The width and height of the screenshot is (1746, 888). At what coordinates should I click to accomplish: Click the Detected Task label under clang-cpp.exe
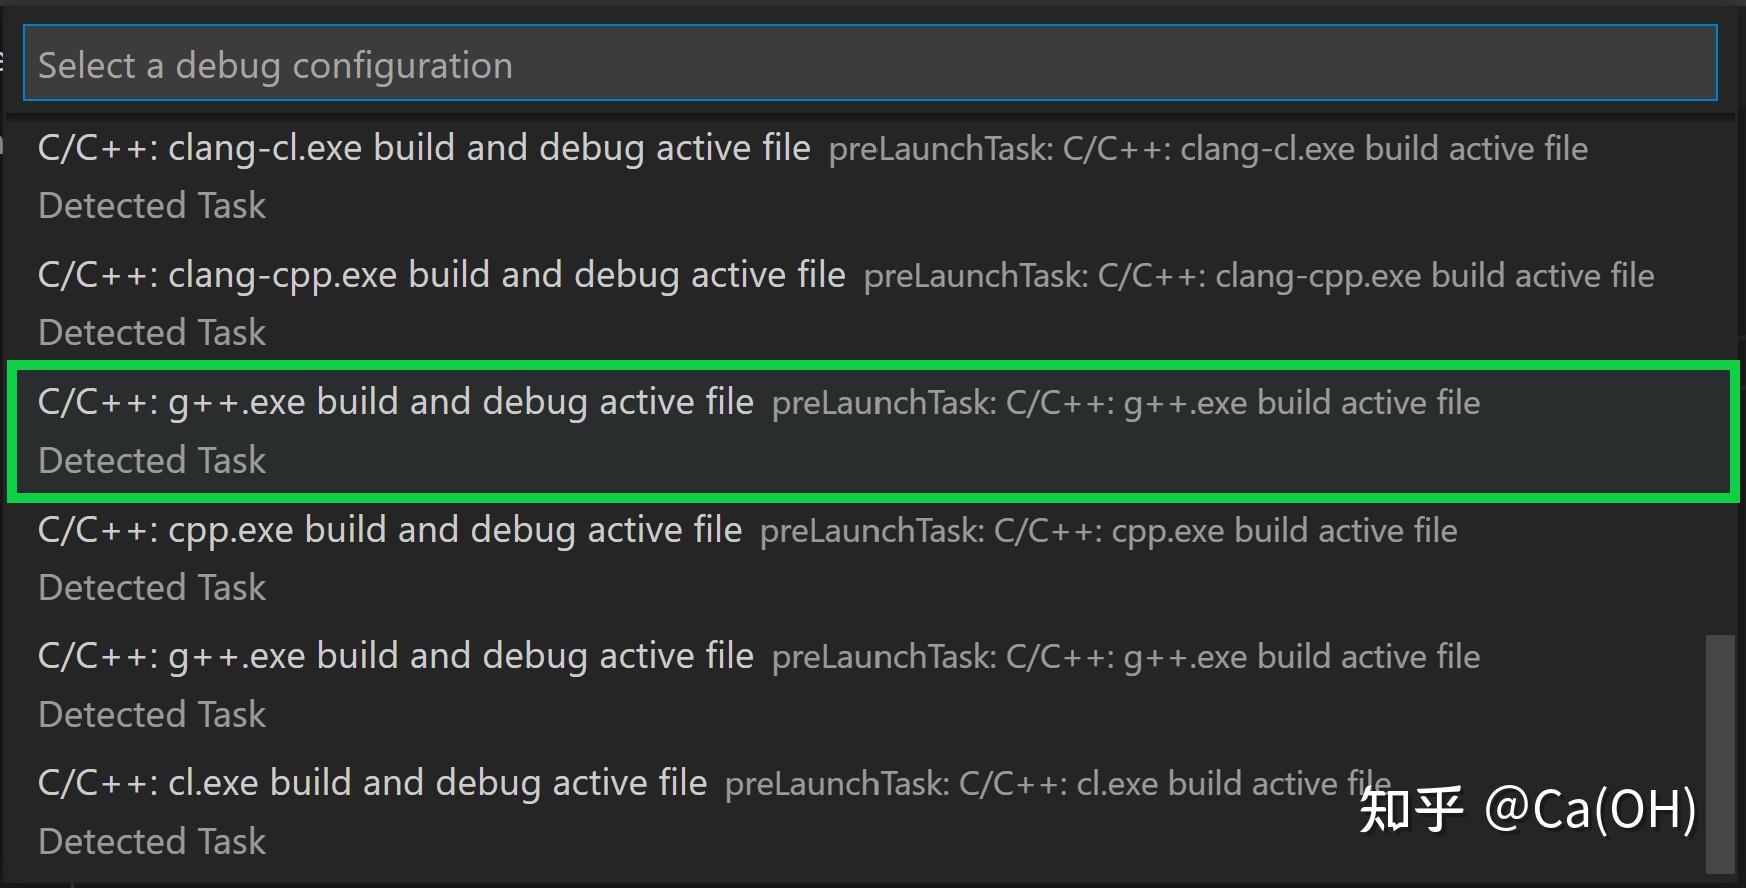pos(151,331)
